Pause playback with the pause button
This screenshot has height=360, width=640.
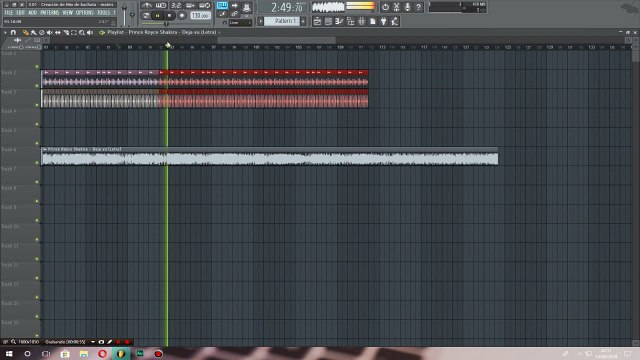coord(157,16)
